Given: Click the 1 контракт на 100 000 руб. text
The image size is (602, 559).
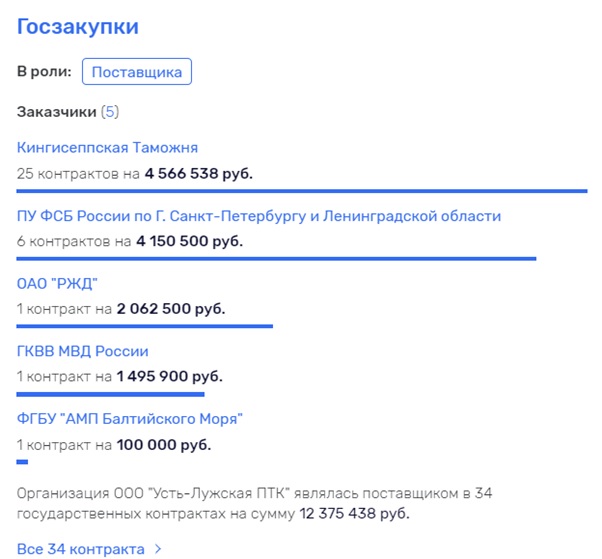Looking at the screenshot, I should tap(113, 445).
